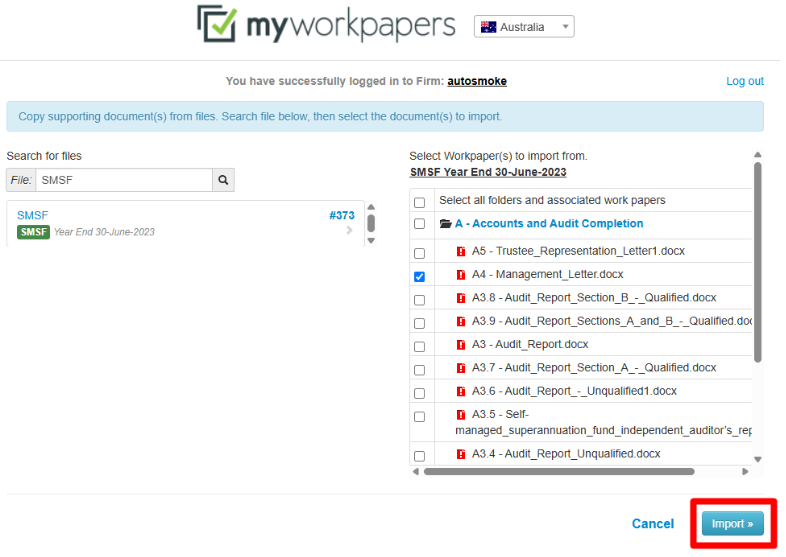
Task: Open the Australia country dropdown
Action: tap(524, 27)
